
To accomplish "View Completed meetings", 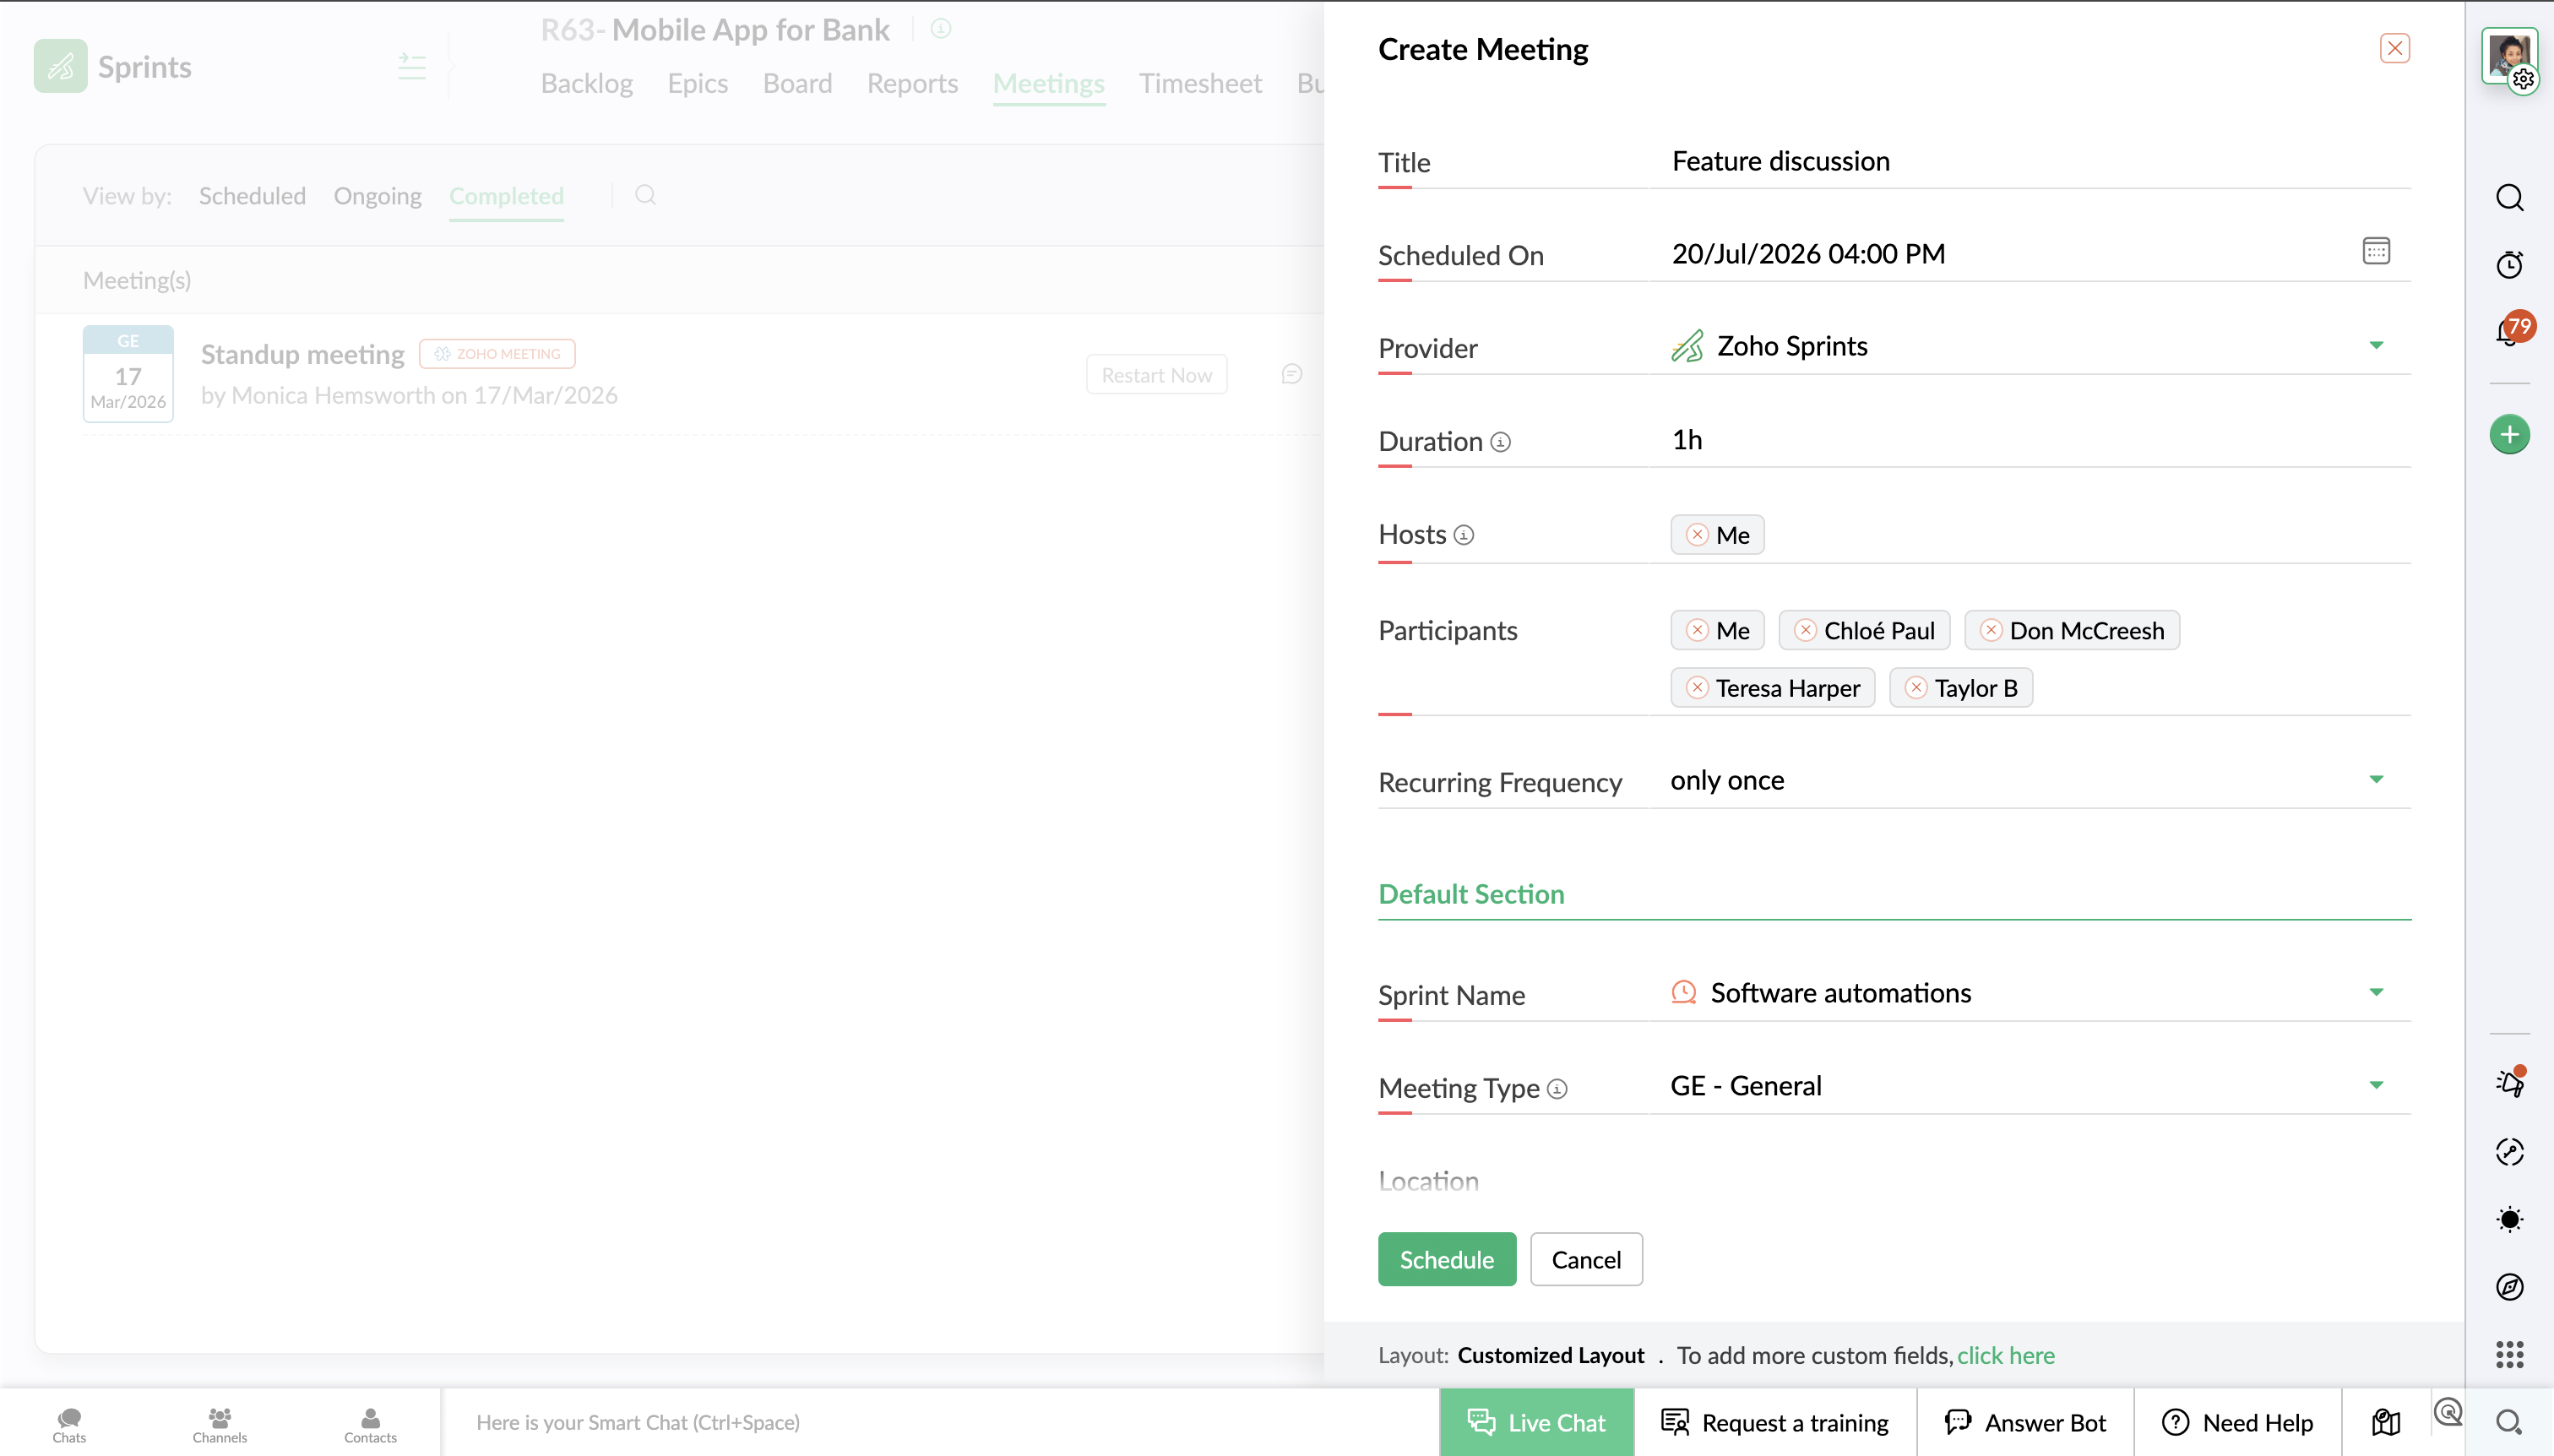I will click(506, 196).
